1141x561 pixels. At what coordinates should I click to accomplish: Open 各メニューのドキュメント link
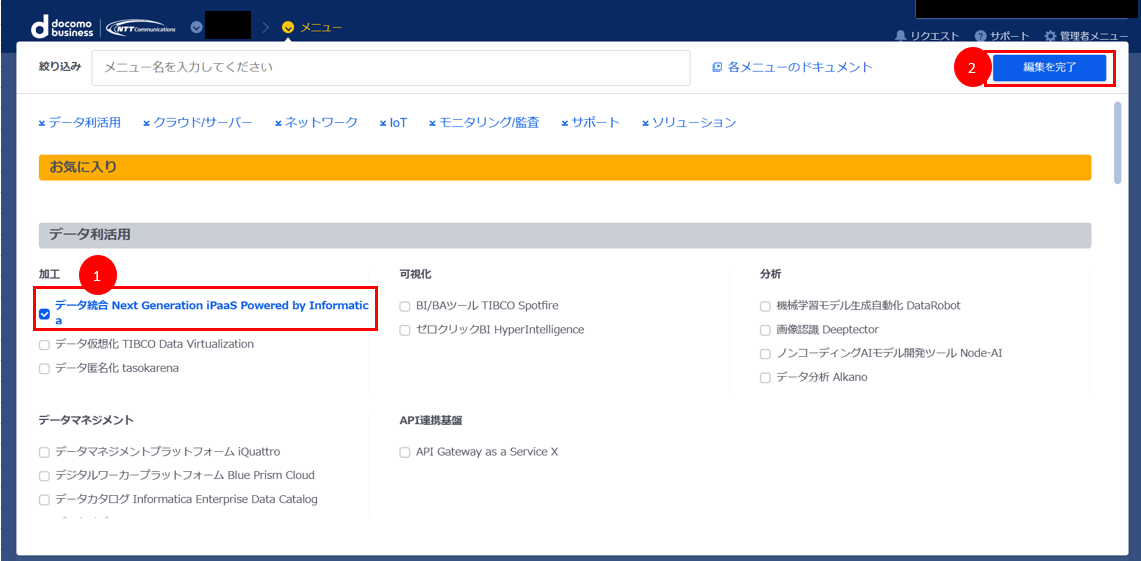coord(799,68)
